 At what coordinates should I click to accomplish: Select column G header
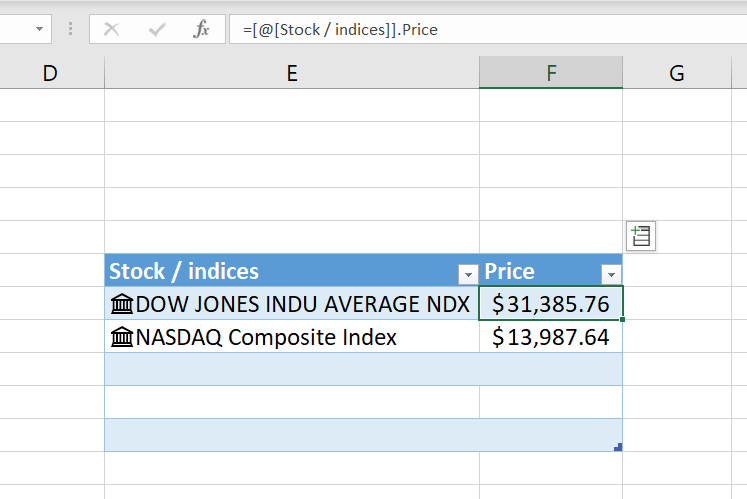(677, 73)
